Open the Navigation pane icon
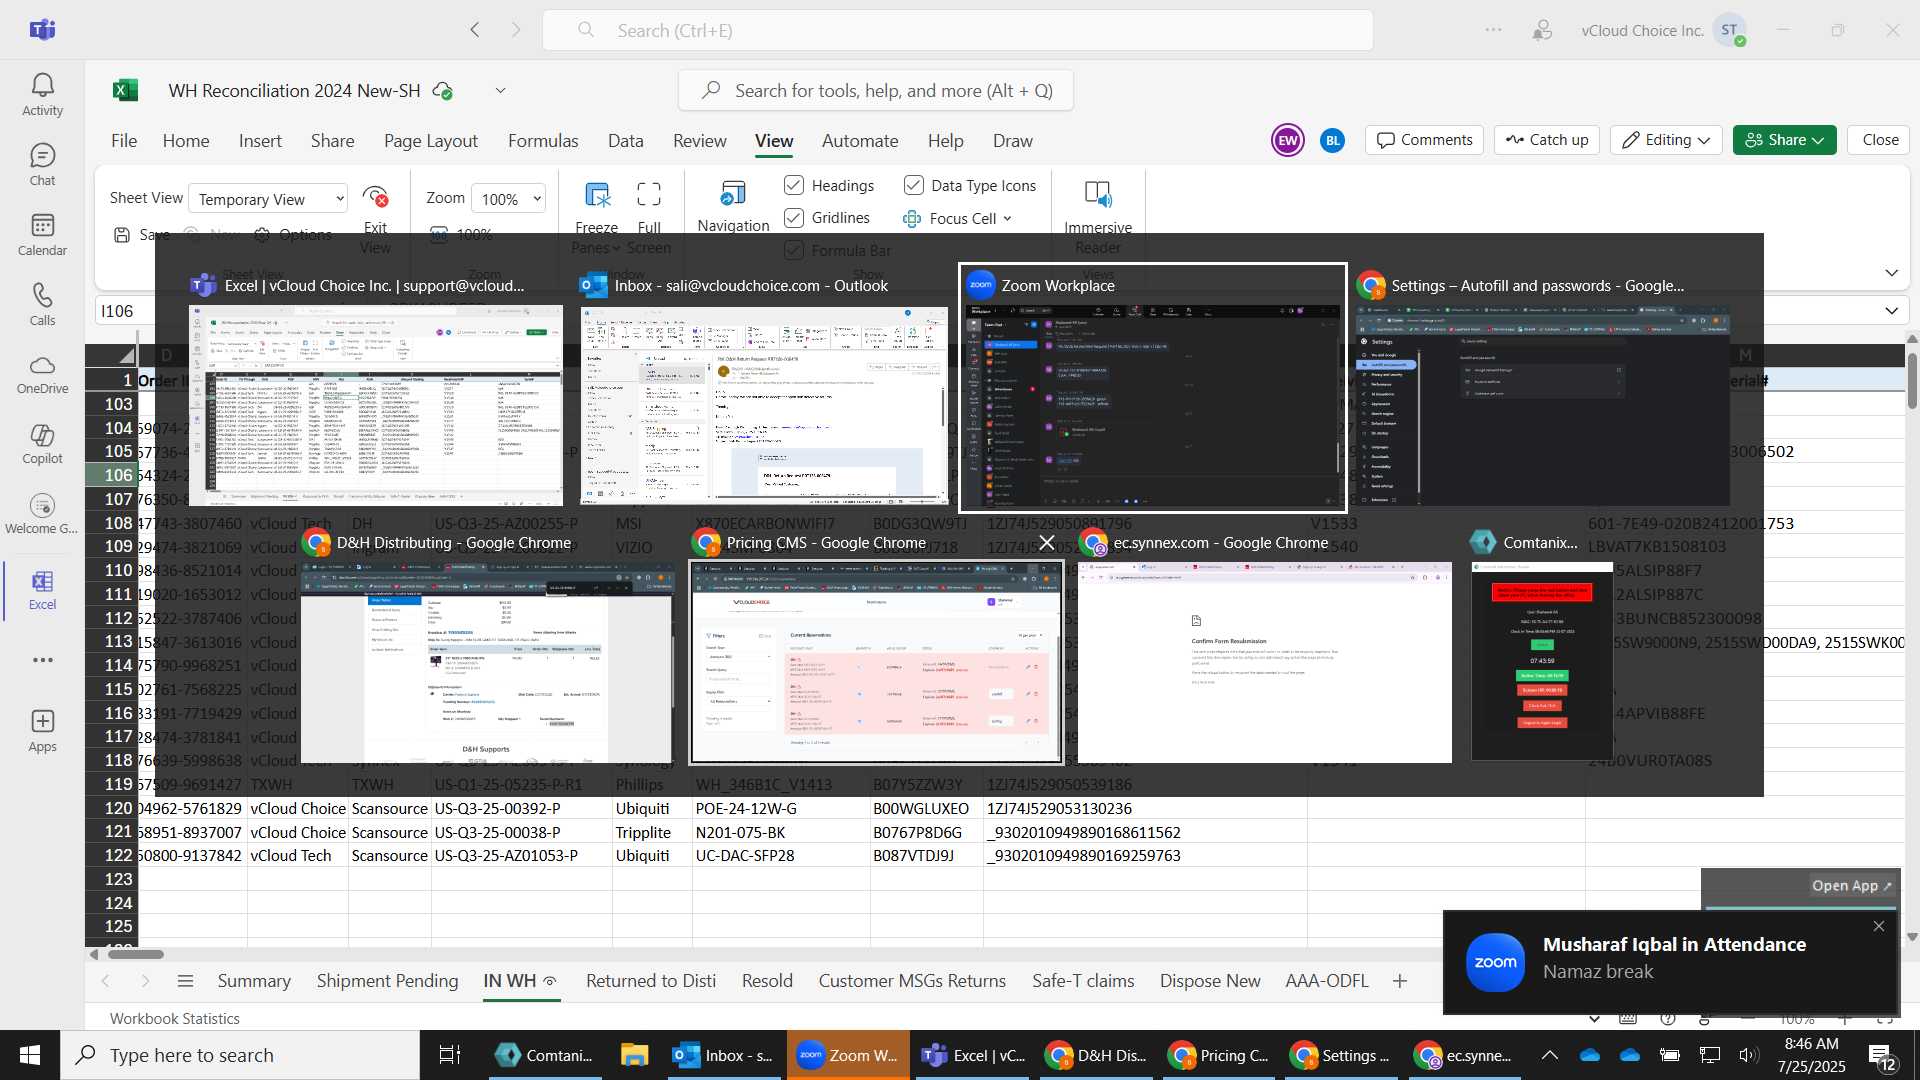The image size is (1920, 1080). (733, 194)
